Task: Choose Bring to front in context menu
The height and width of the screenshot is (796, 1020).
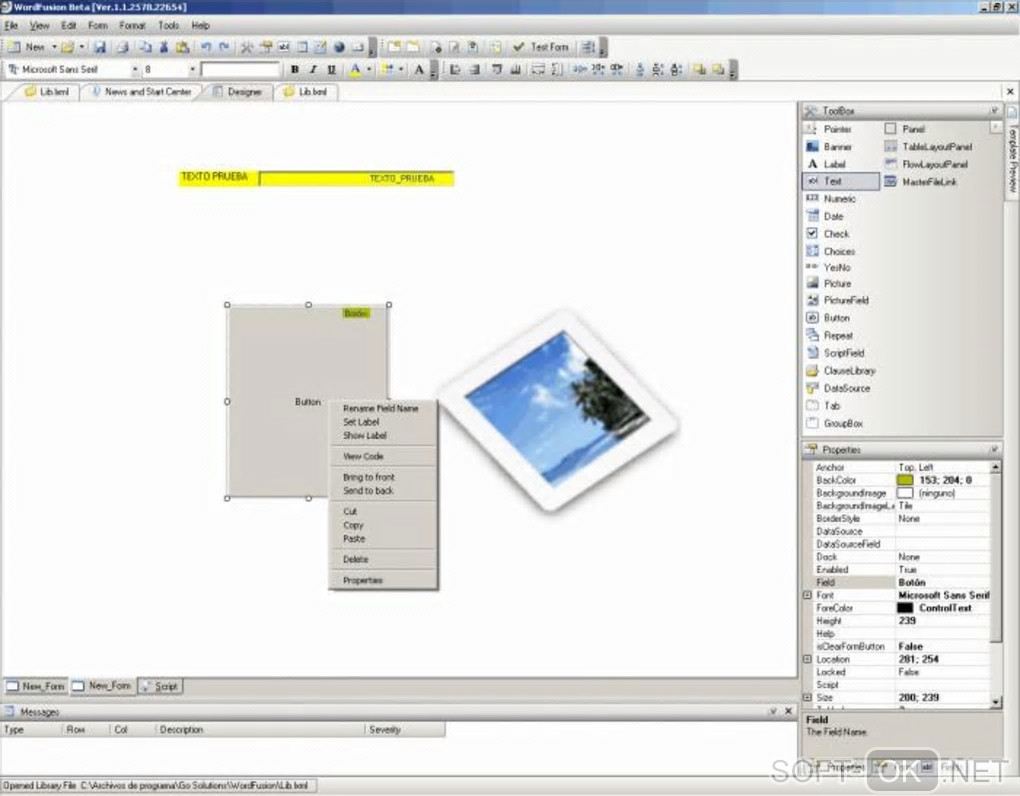Action: pos(369,477)
